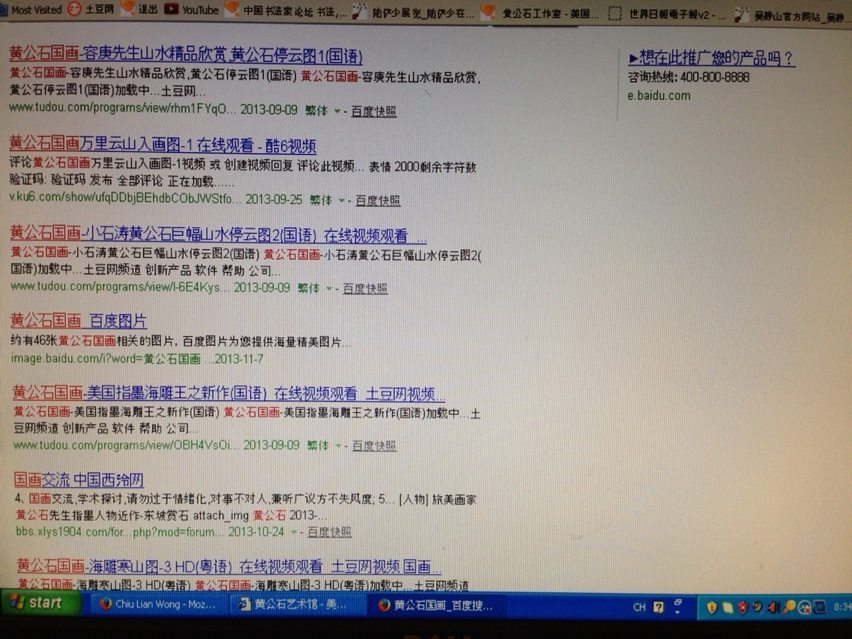Open result 黄公石国画万里云山入画图-1 酷6视频
This screenshot has width=852, height=639.
[162, 145]
